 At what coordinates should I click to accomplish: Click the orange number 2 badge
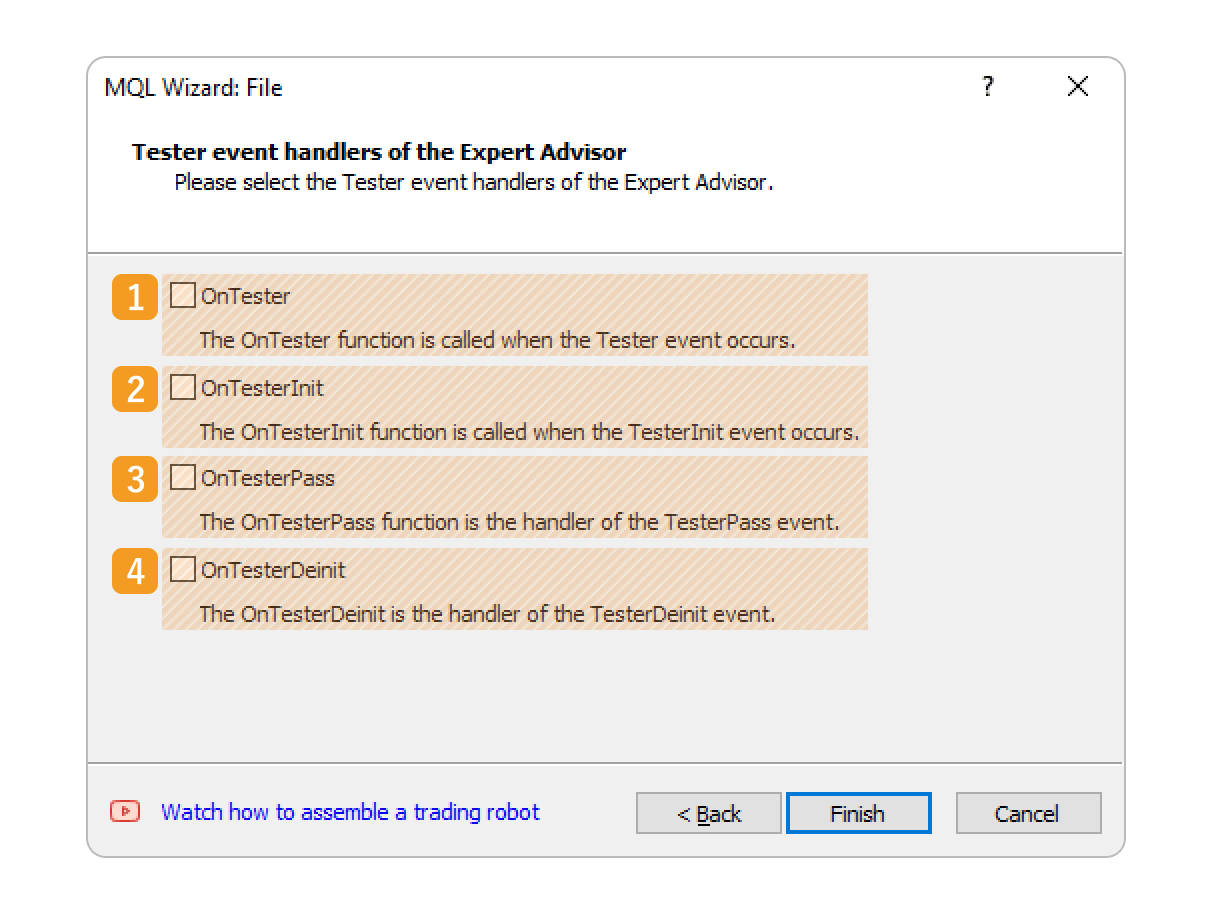[x=135, y=389]
